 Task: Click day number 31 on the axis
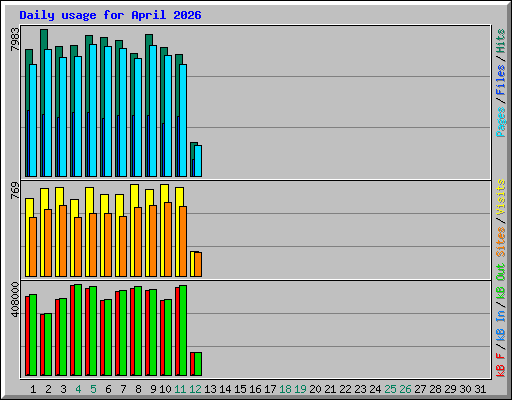tap(480, 389)
